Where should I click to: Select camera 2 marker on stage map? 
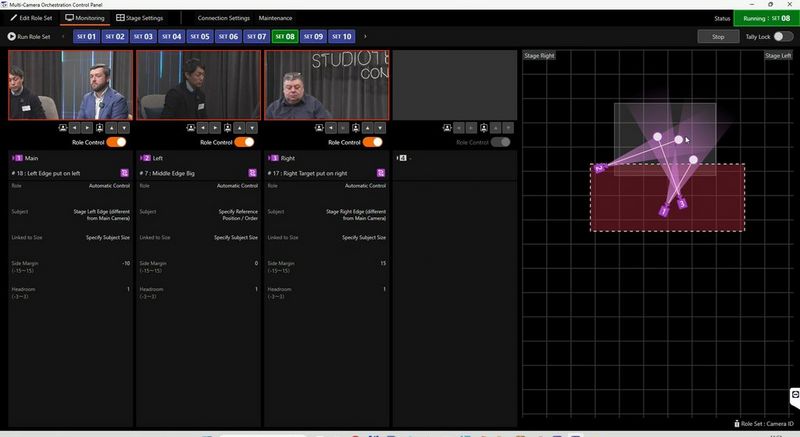[599, 168]
